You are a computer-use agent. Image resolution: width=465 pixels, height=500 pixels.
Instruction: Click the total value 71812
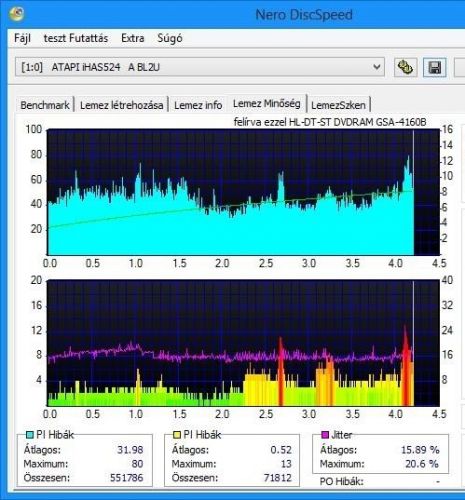278,478
